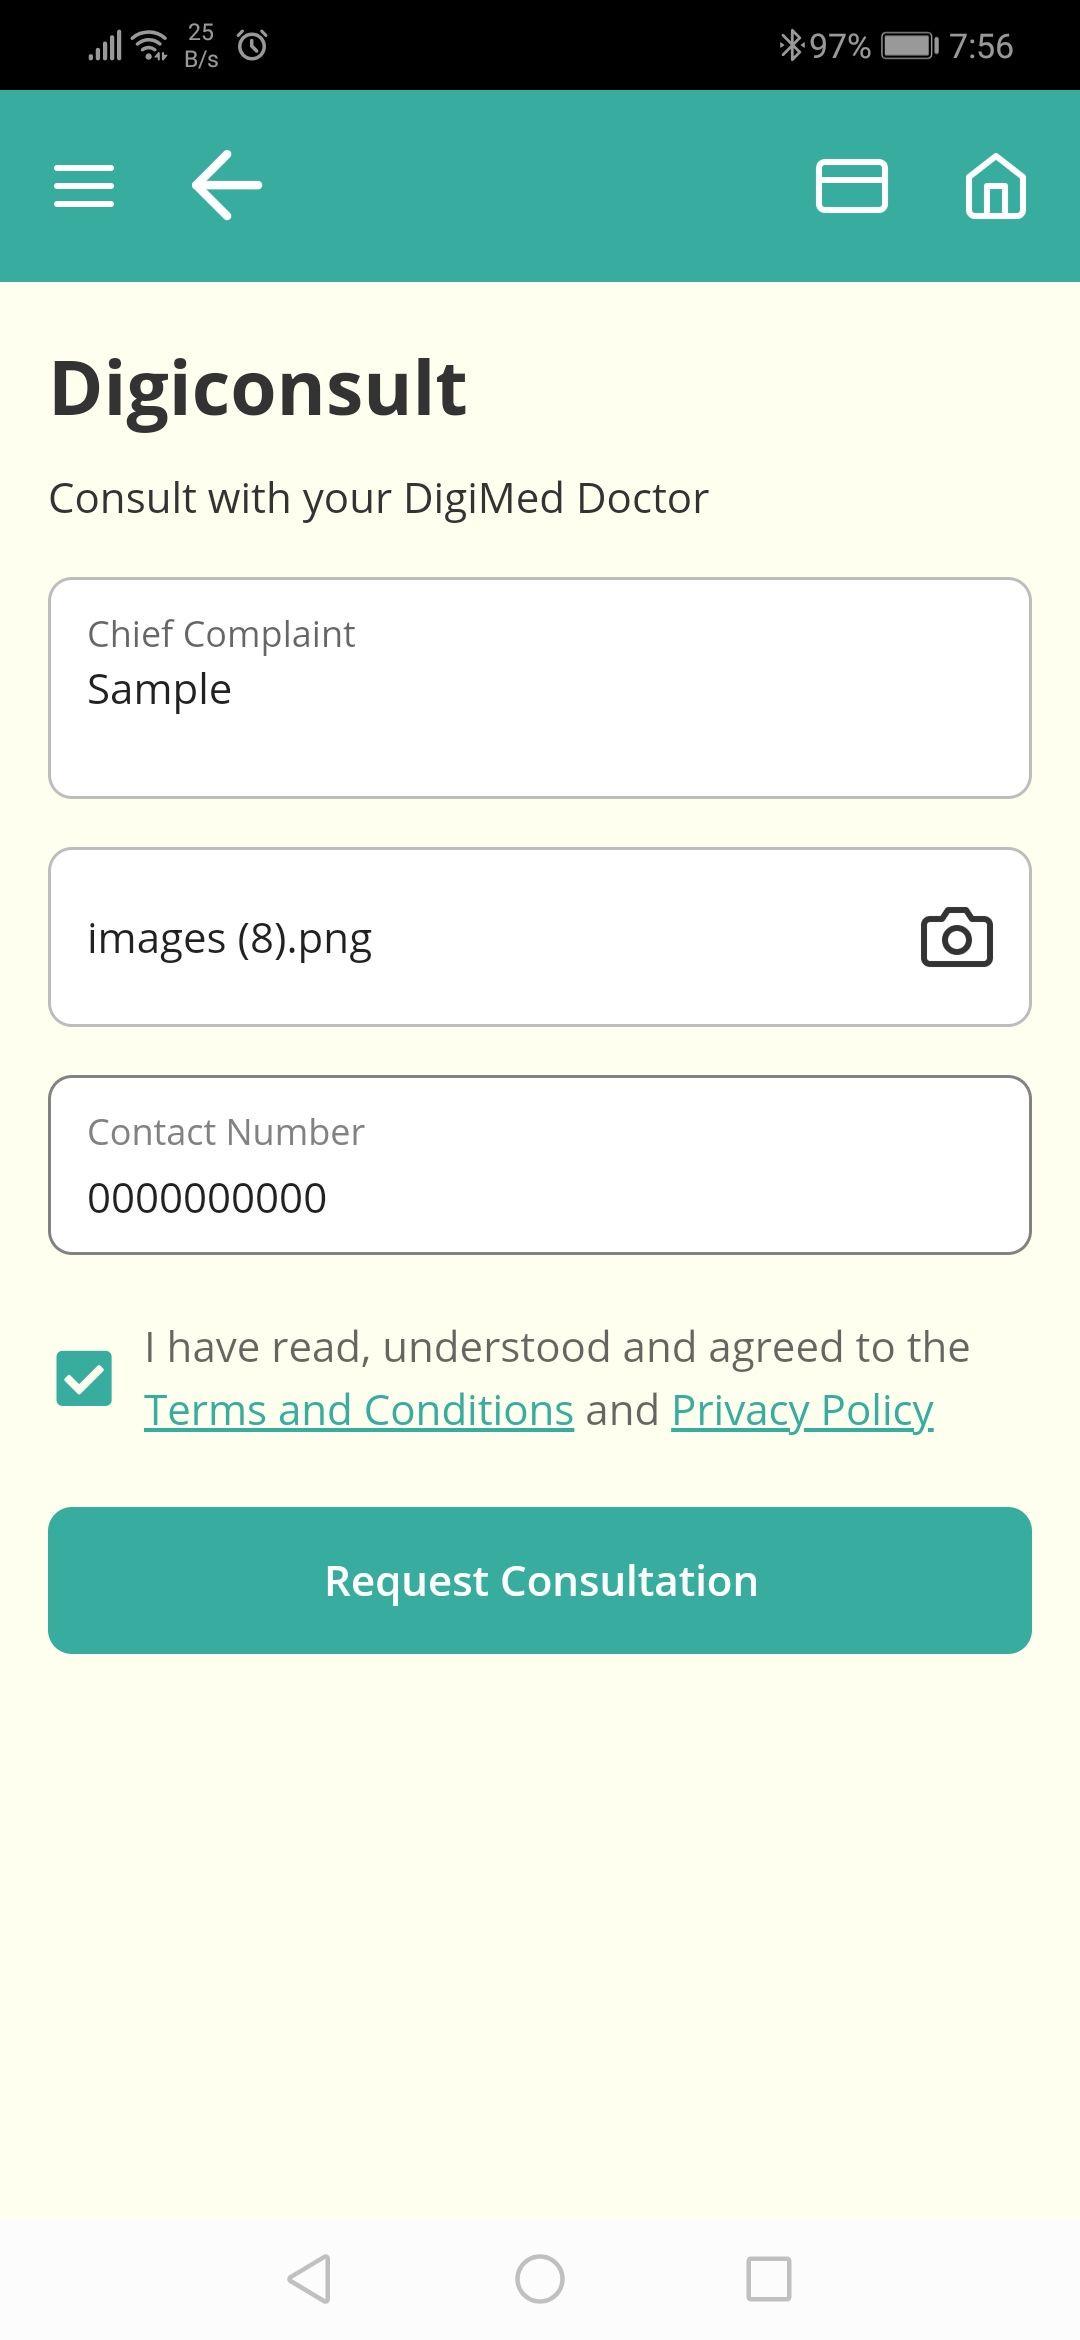This screenshot has width=1080, height=2340.
Task: Open Terms and Conditions link
Action: 358,1410
